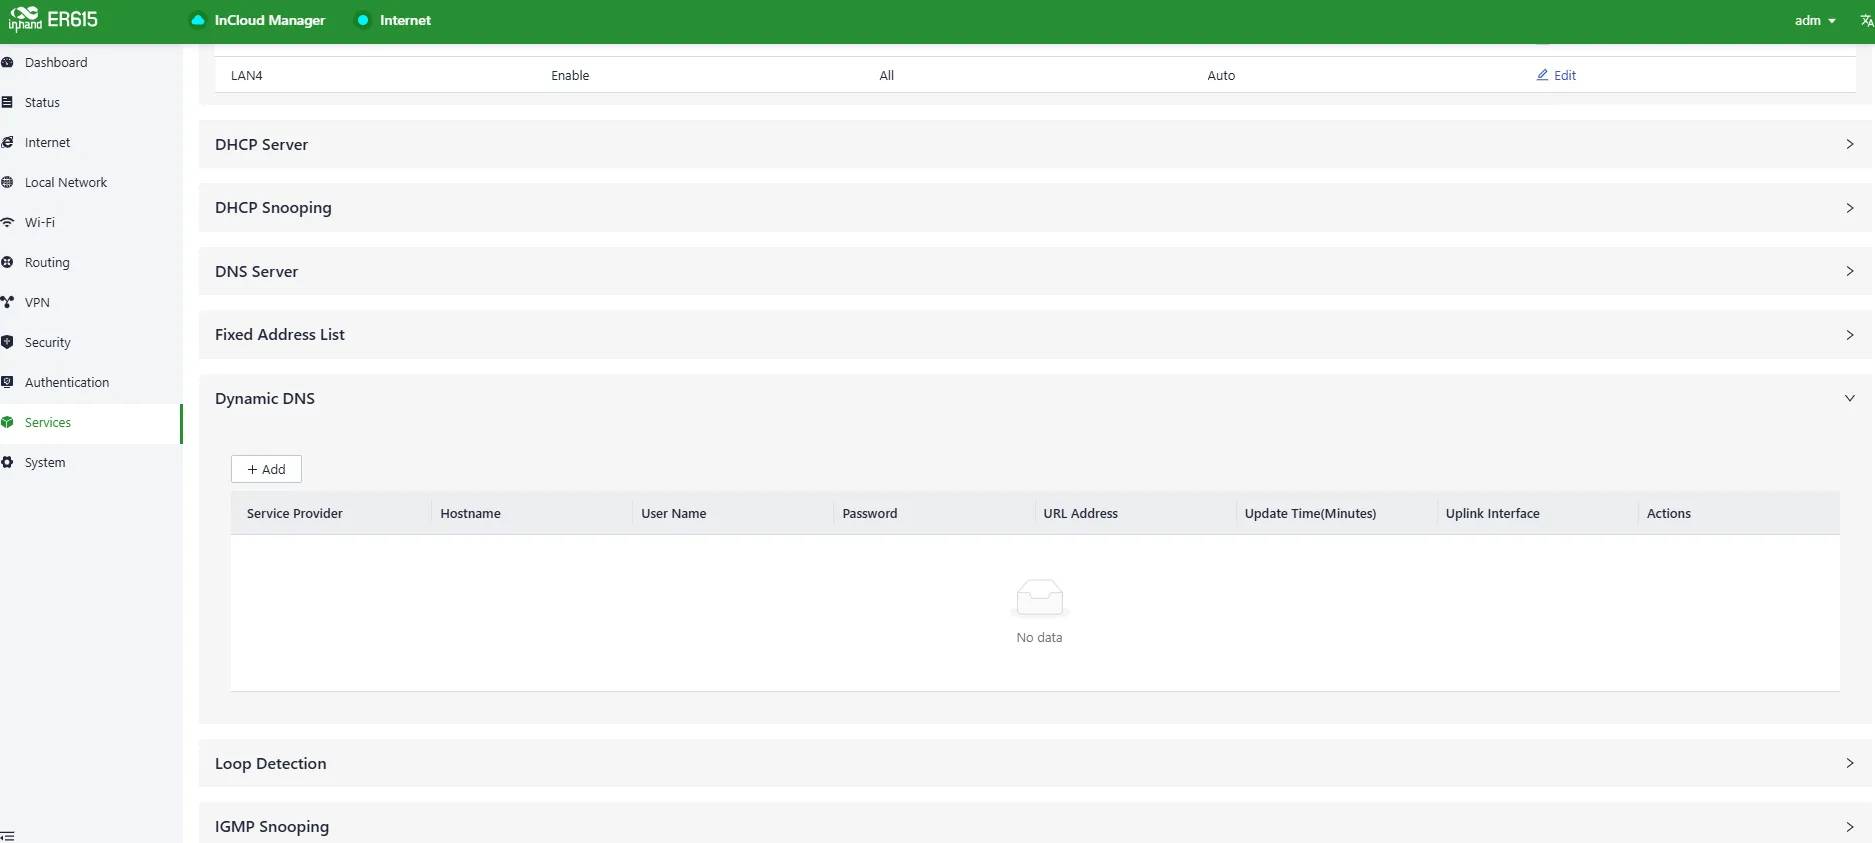Click the Internet globe icon in sidebar
This screenshot has height=843, width=1875.
(8, 142)
